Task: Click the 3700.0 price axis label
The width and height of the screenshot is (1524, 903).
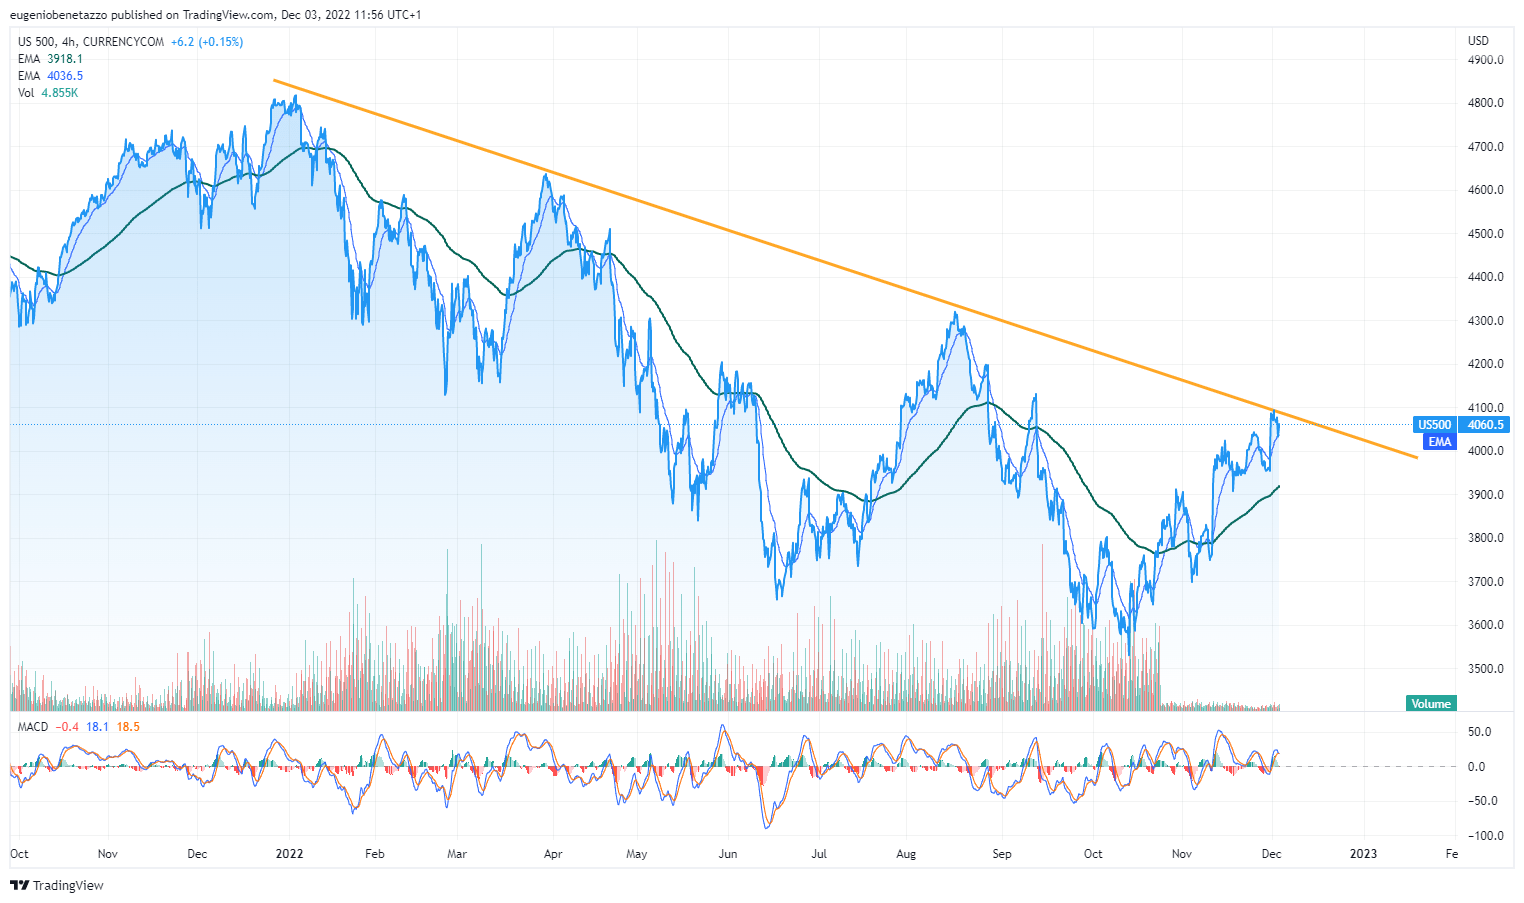Action: tap(1486, 582)
